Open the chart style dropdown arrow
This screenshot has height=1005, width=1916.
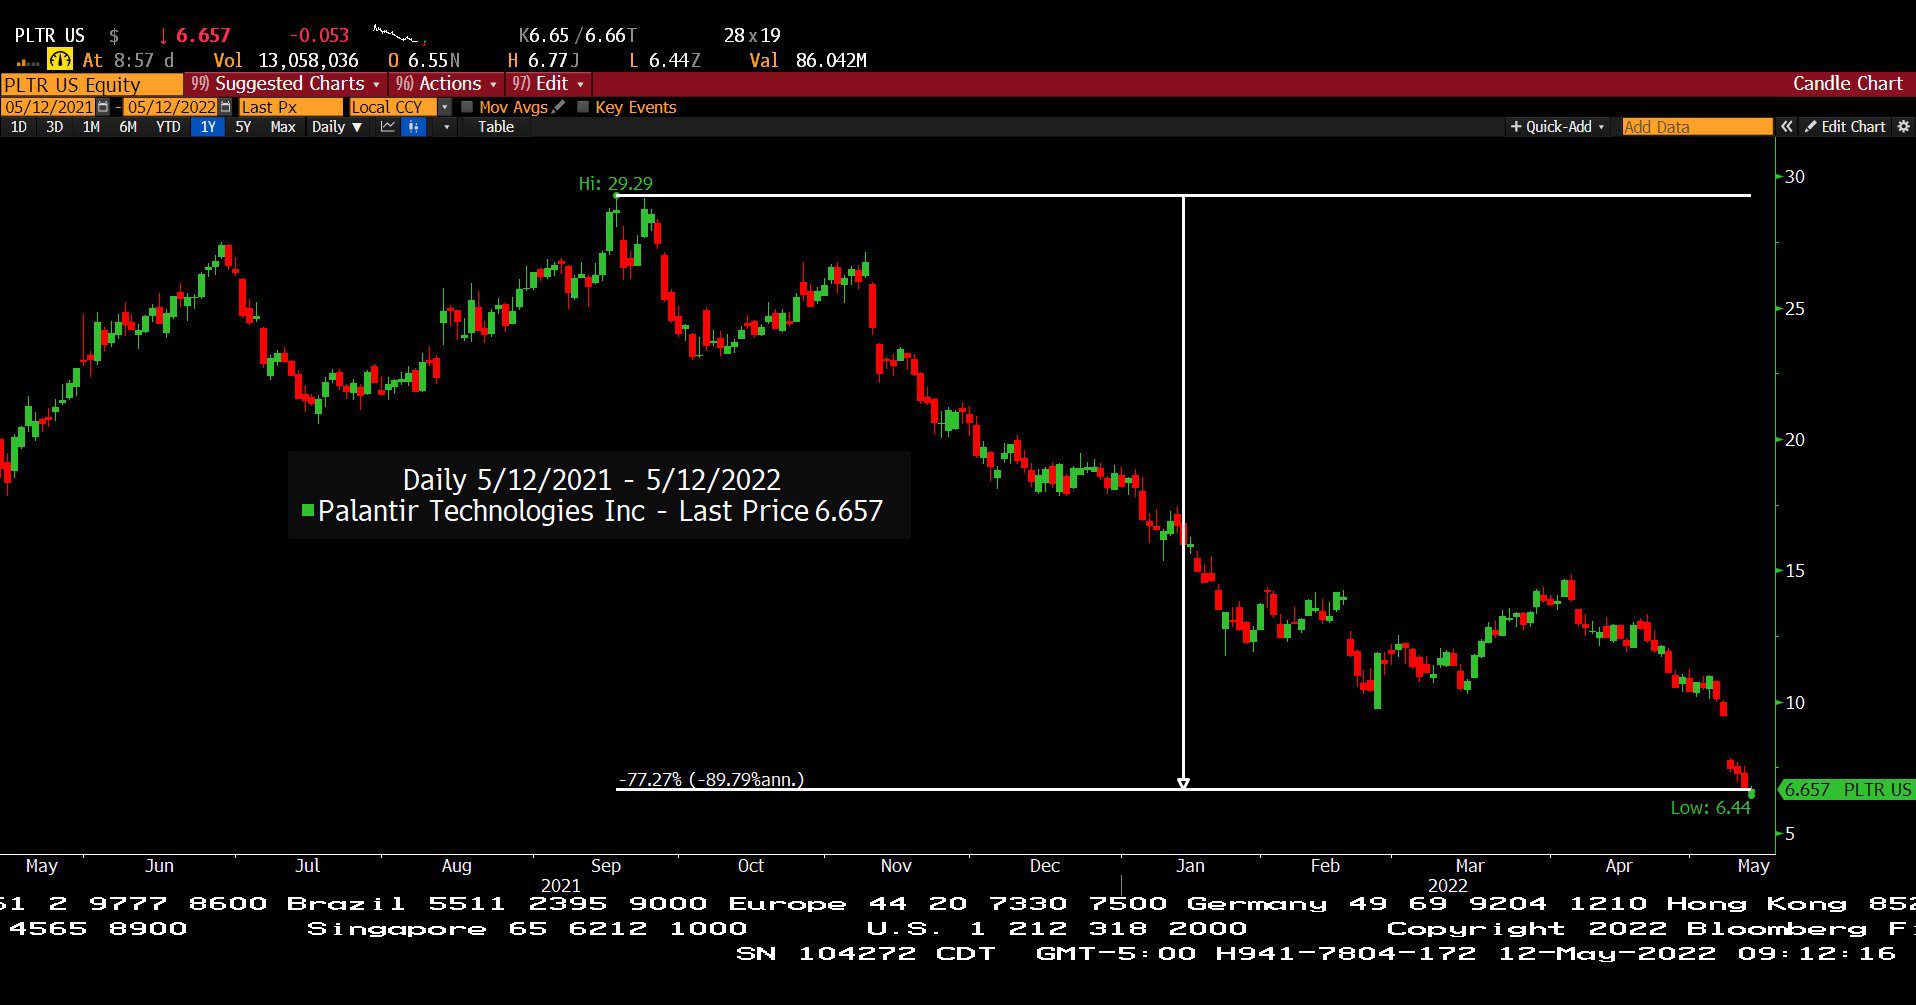click(446, 127)
